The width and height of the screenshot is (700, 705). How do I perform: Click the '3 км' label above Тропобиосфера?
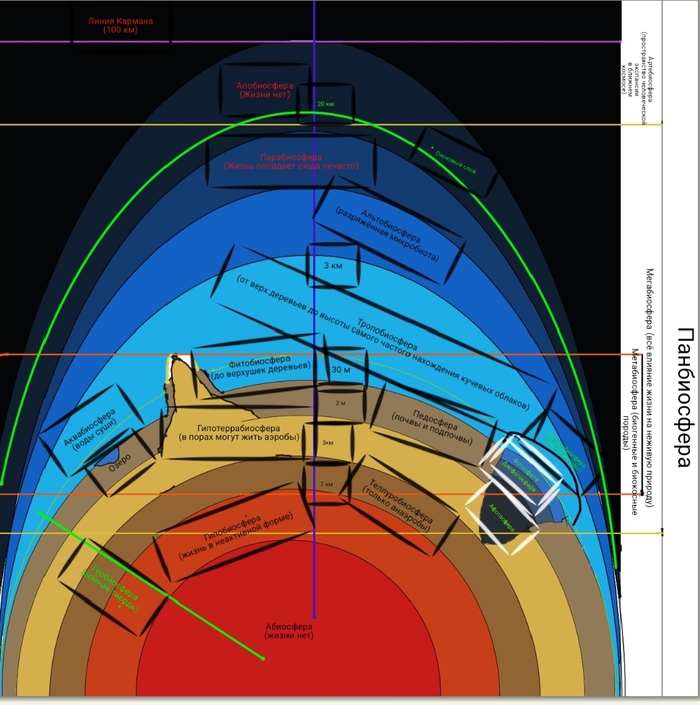pos(333,266)
